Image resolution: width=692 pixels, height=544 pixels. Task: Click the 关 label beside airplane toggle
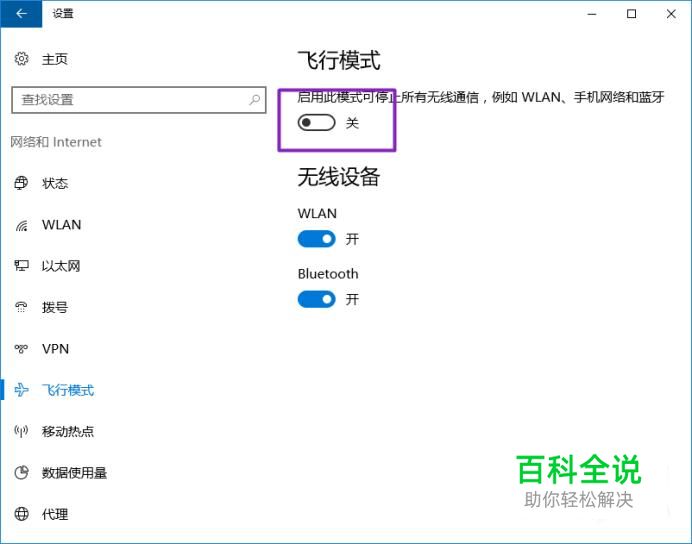pos(352,123)
